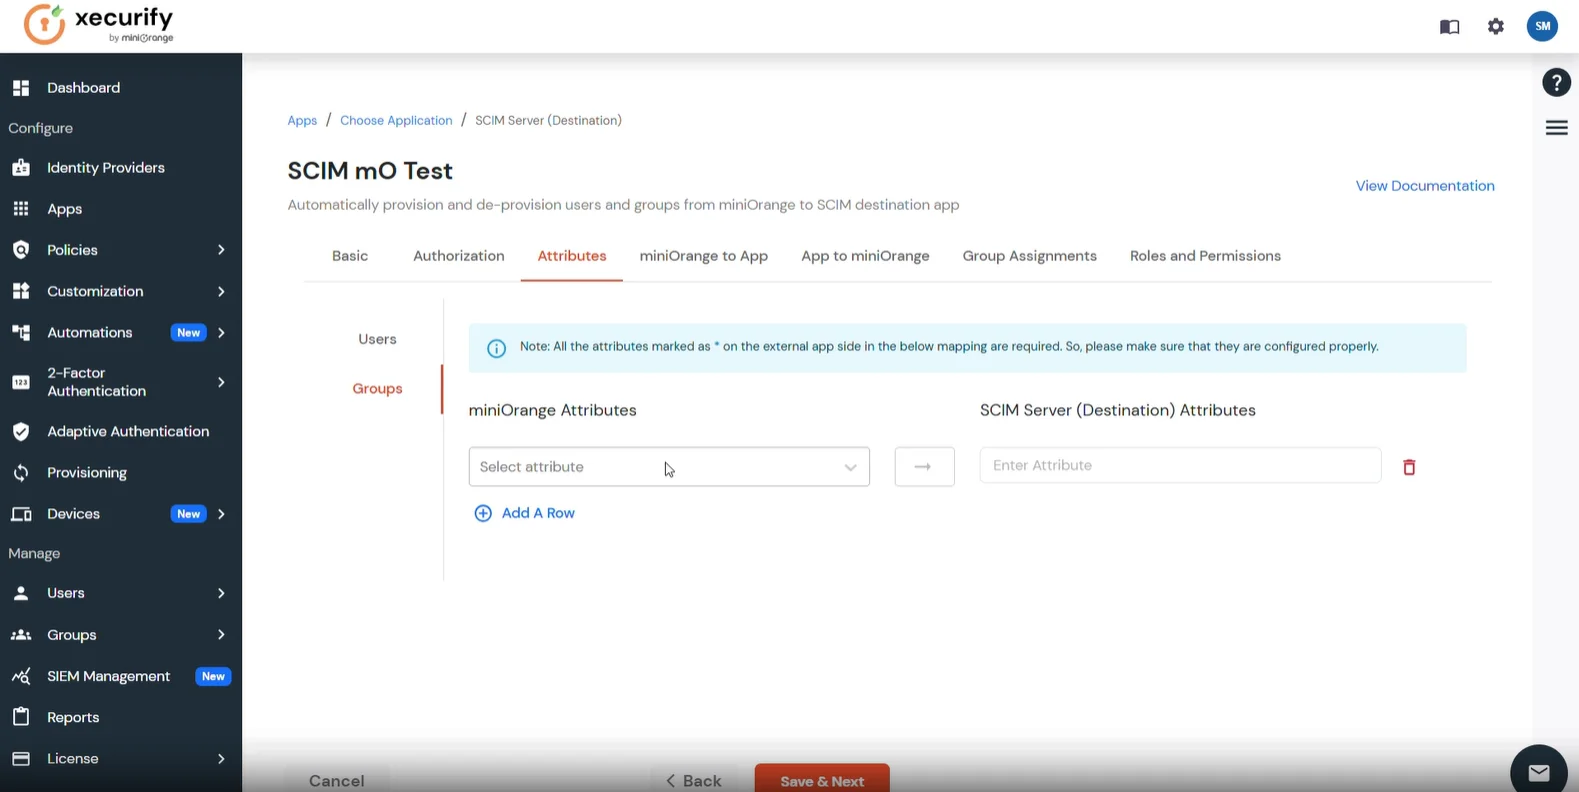Open the Roles and Permissions tab
This screenshot has height=792, width=1579.
1205,256
